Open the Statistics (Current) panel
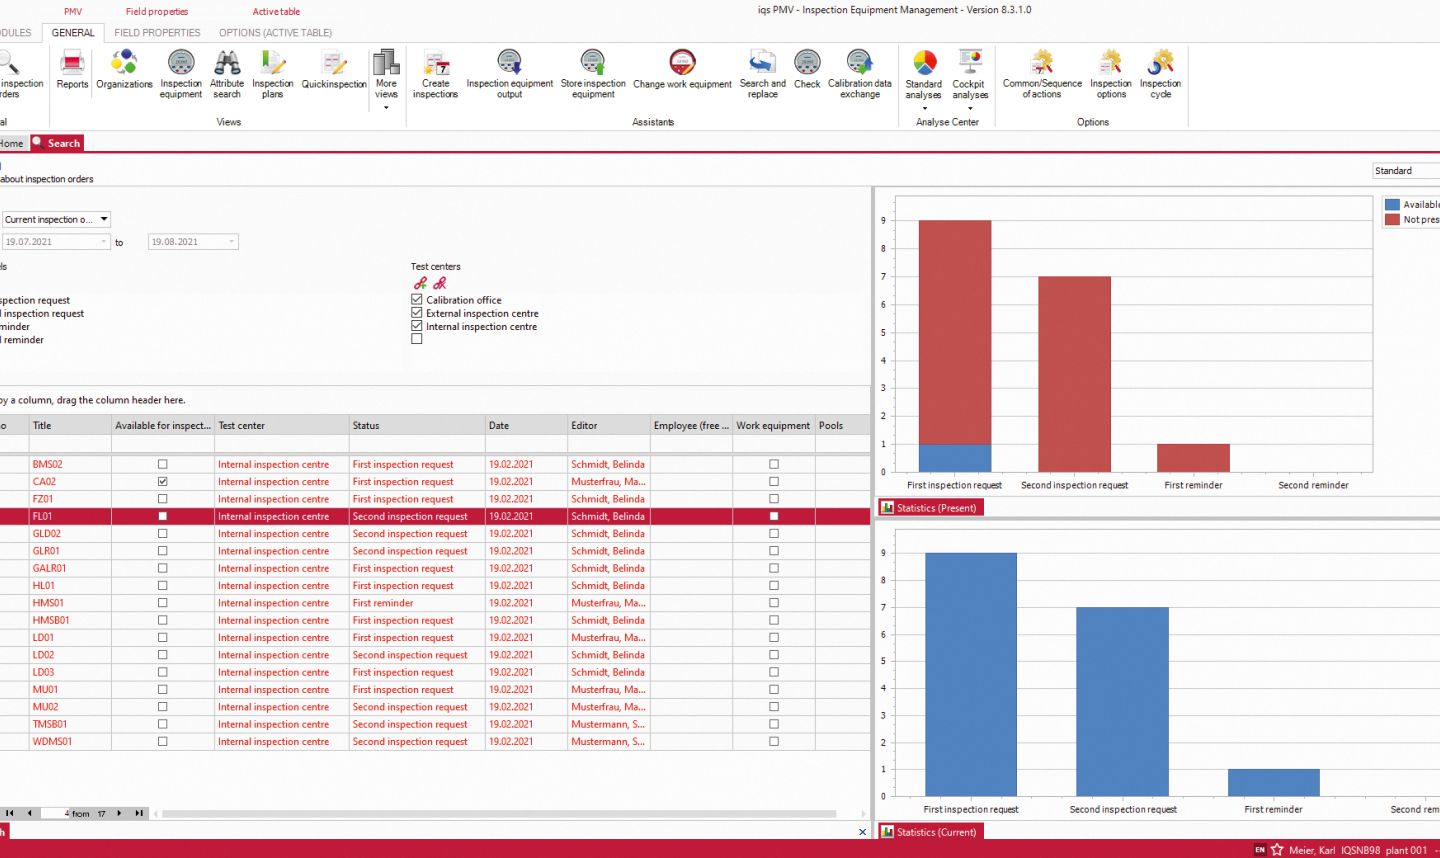Viewport: 1440px width, 858px height. click(929, 831)
